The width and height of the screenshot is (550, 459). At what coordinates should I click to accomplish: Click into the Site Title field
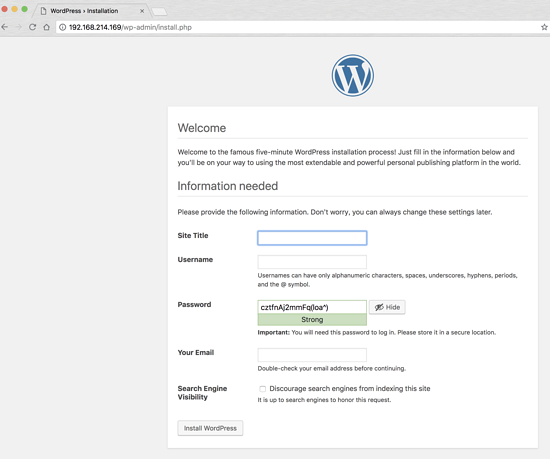[312, 238]
